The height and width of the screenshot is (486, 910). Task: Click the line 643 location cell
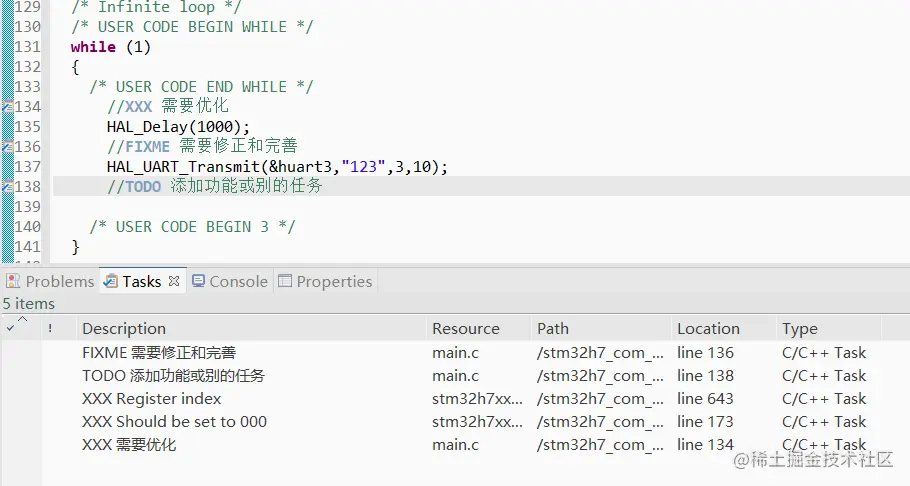705,399
